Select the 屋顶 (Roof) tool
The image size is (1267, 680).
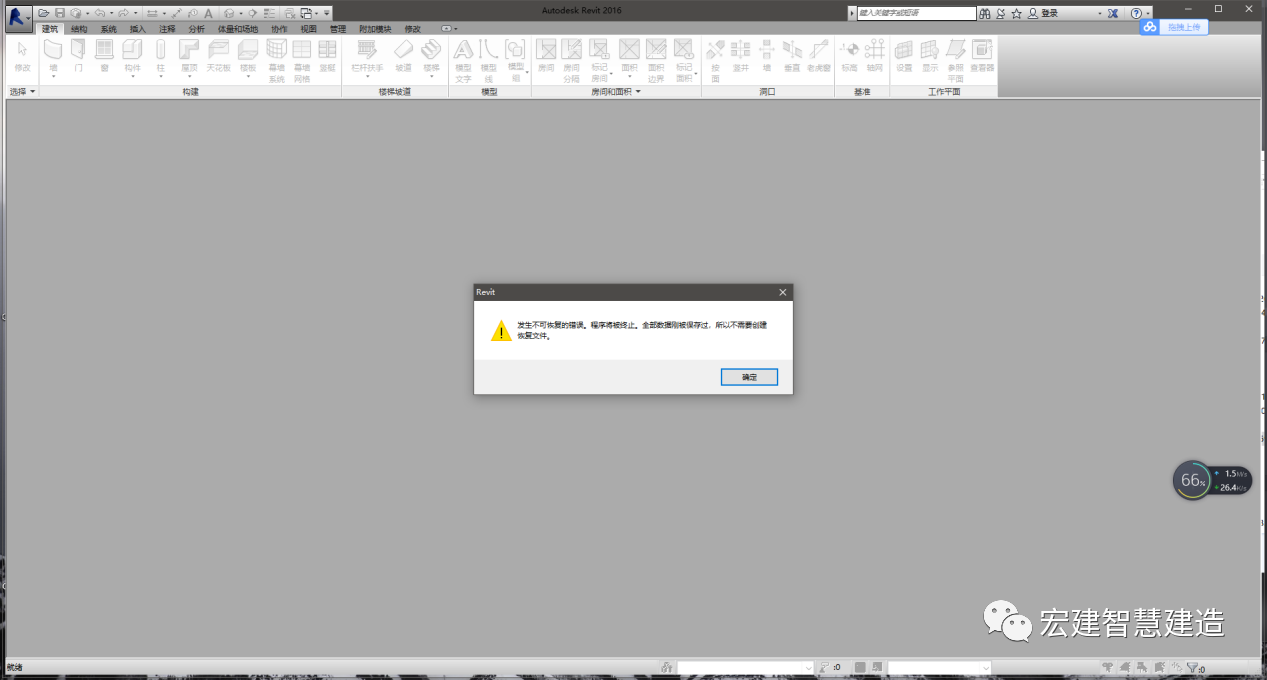[189, 55]
